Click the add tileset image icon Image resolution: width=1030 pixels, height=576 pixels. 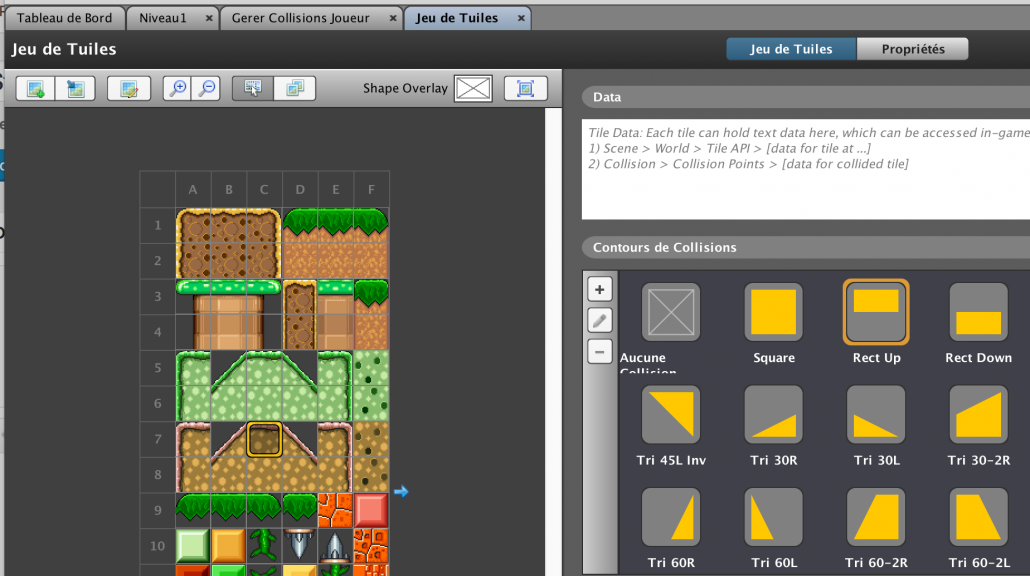(x=35, y=88)
